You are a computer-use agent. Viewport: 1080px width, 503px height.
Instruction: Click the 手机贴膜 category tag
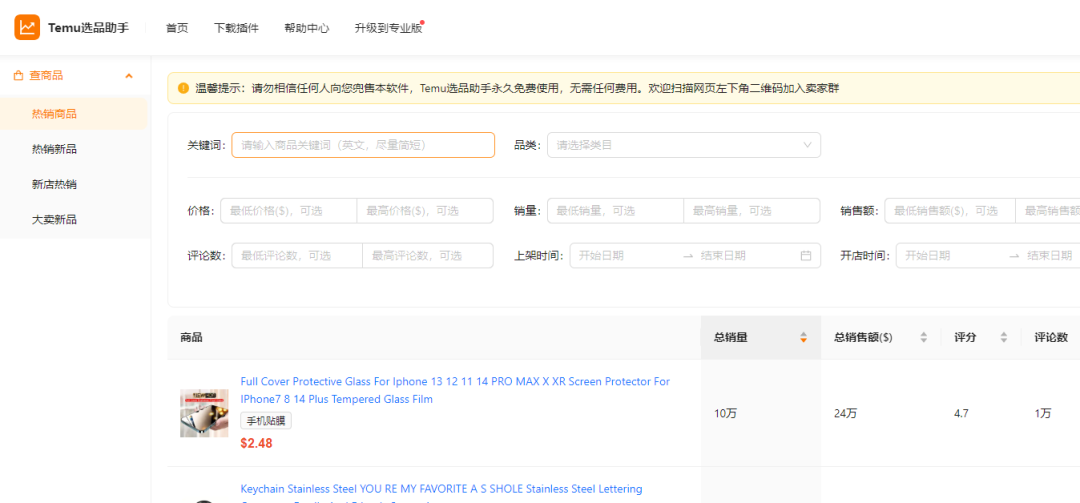[266, 421]
